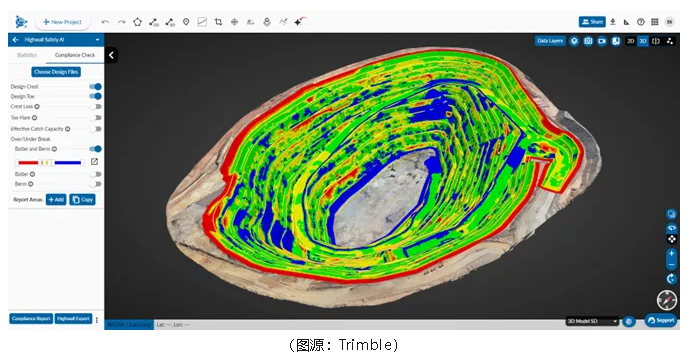Enable the Crest Loss switch

(x=95, y=107)
